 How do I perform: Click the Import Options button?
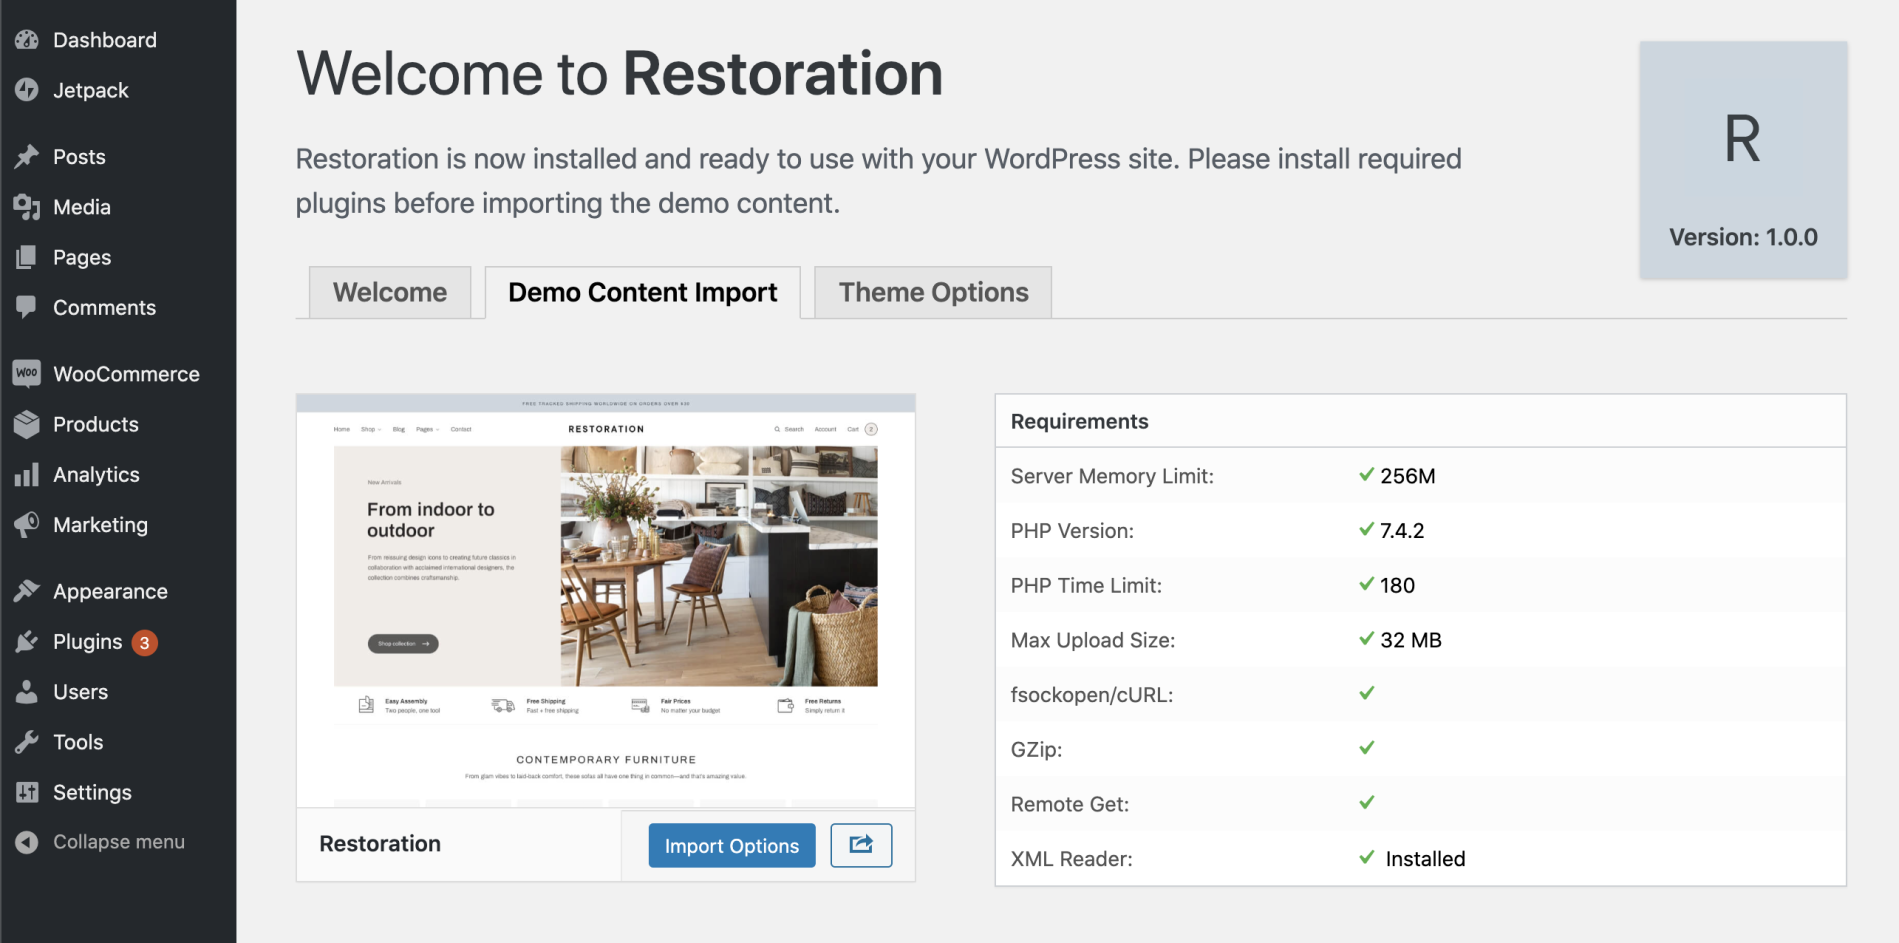[731, 845]
